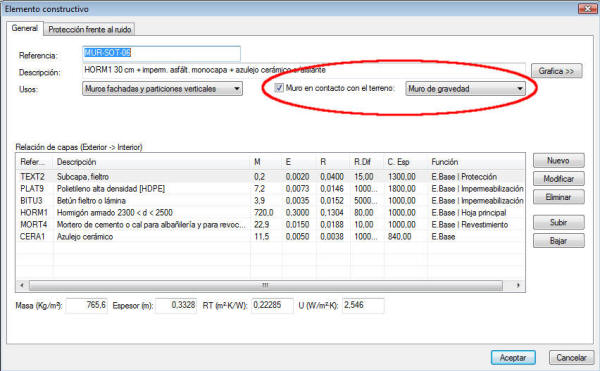This screenshot has height=371, width=600.
Task: Click the Modificar button
Action: 559,179
